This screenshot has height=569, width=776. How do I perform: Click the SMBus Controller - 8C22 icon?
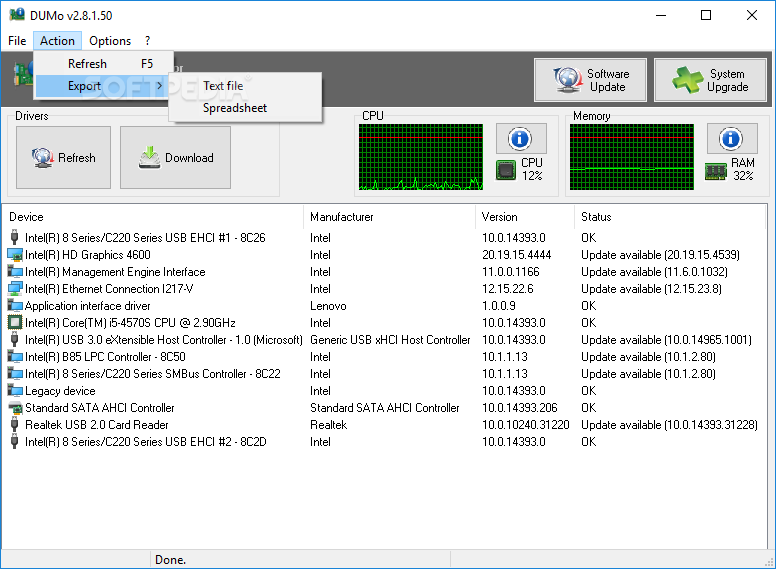click(15, 374)
